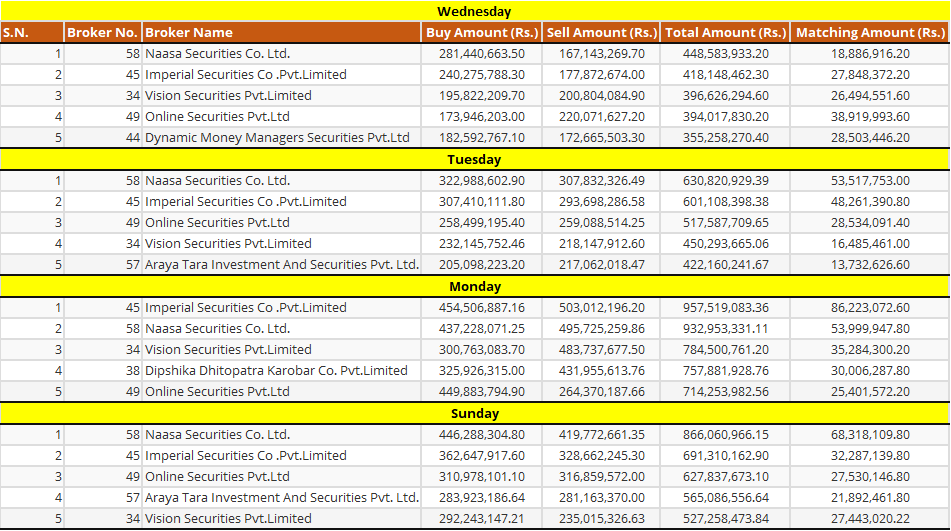The height and width of the screenshot is (531, 951).
Task: Click the sell amount 419,772,661.35 cell
Action: click(x=601, y=435)
